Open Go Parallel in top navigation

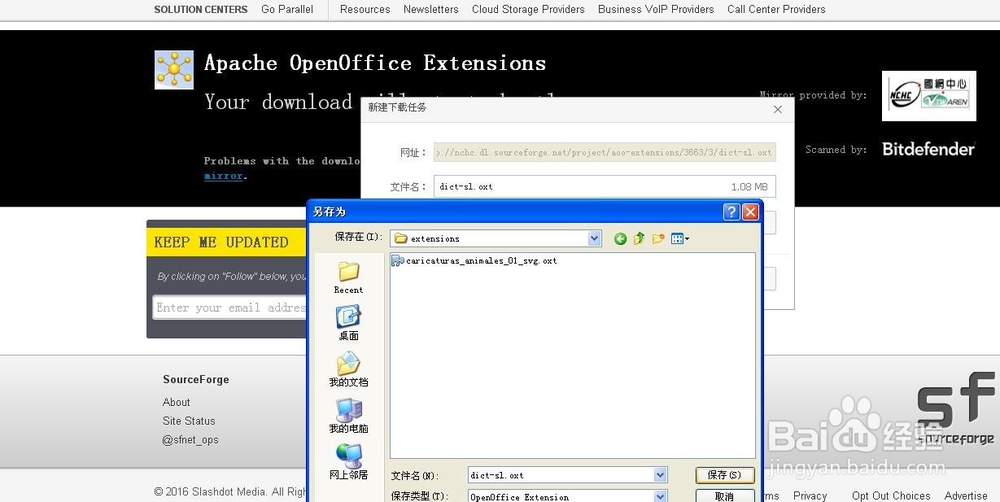pos(287,10)
